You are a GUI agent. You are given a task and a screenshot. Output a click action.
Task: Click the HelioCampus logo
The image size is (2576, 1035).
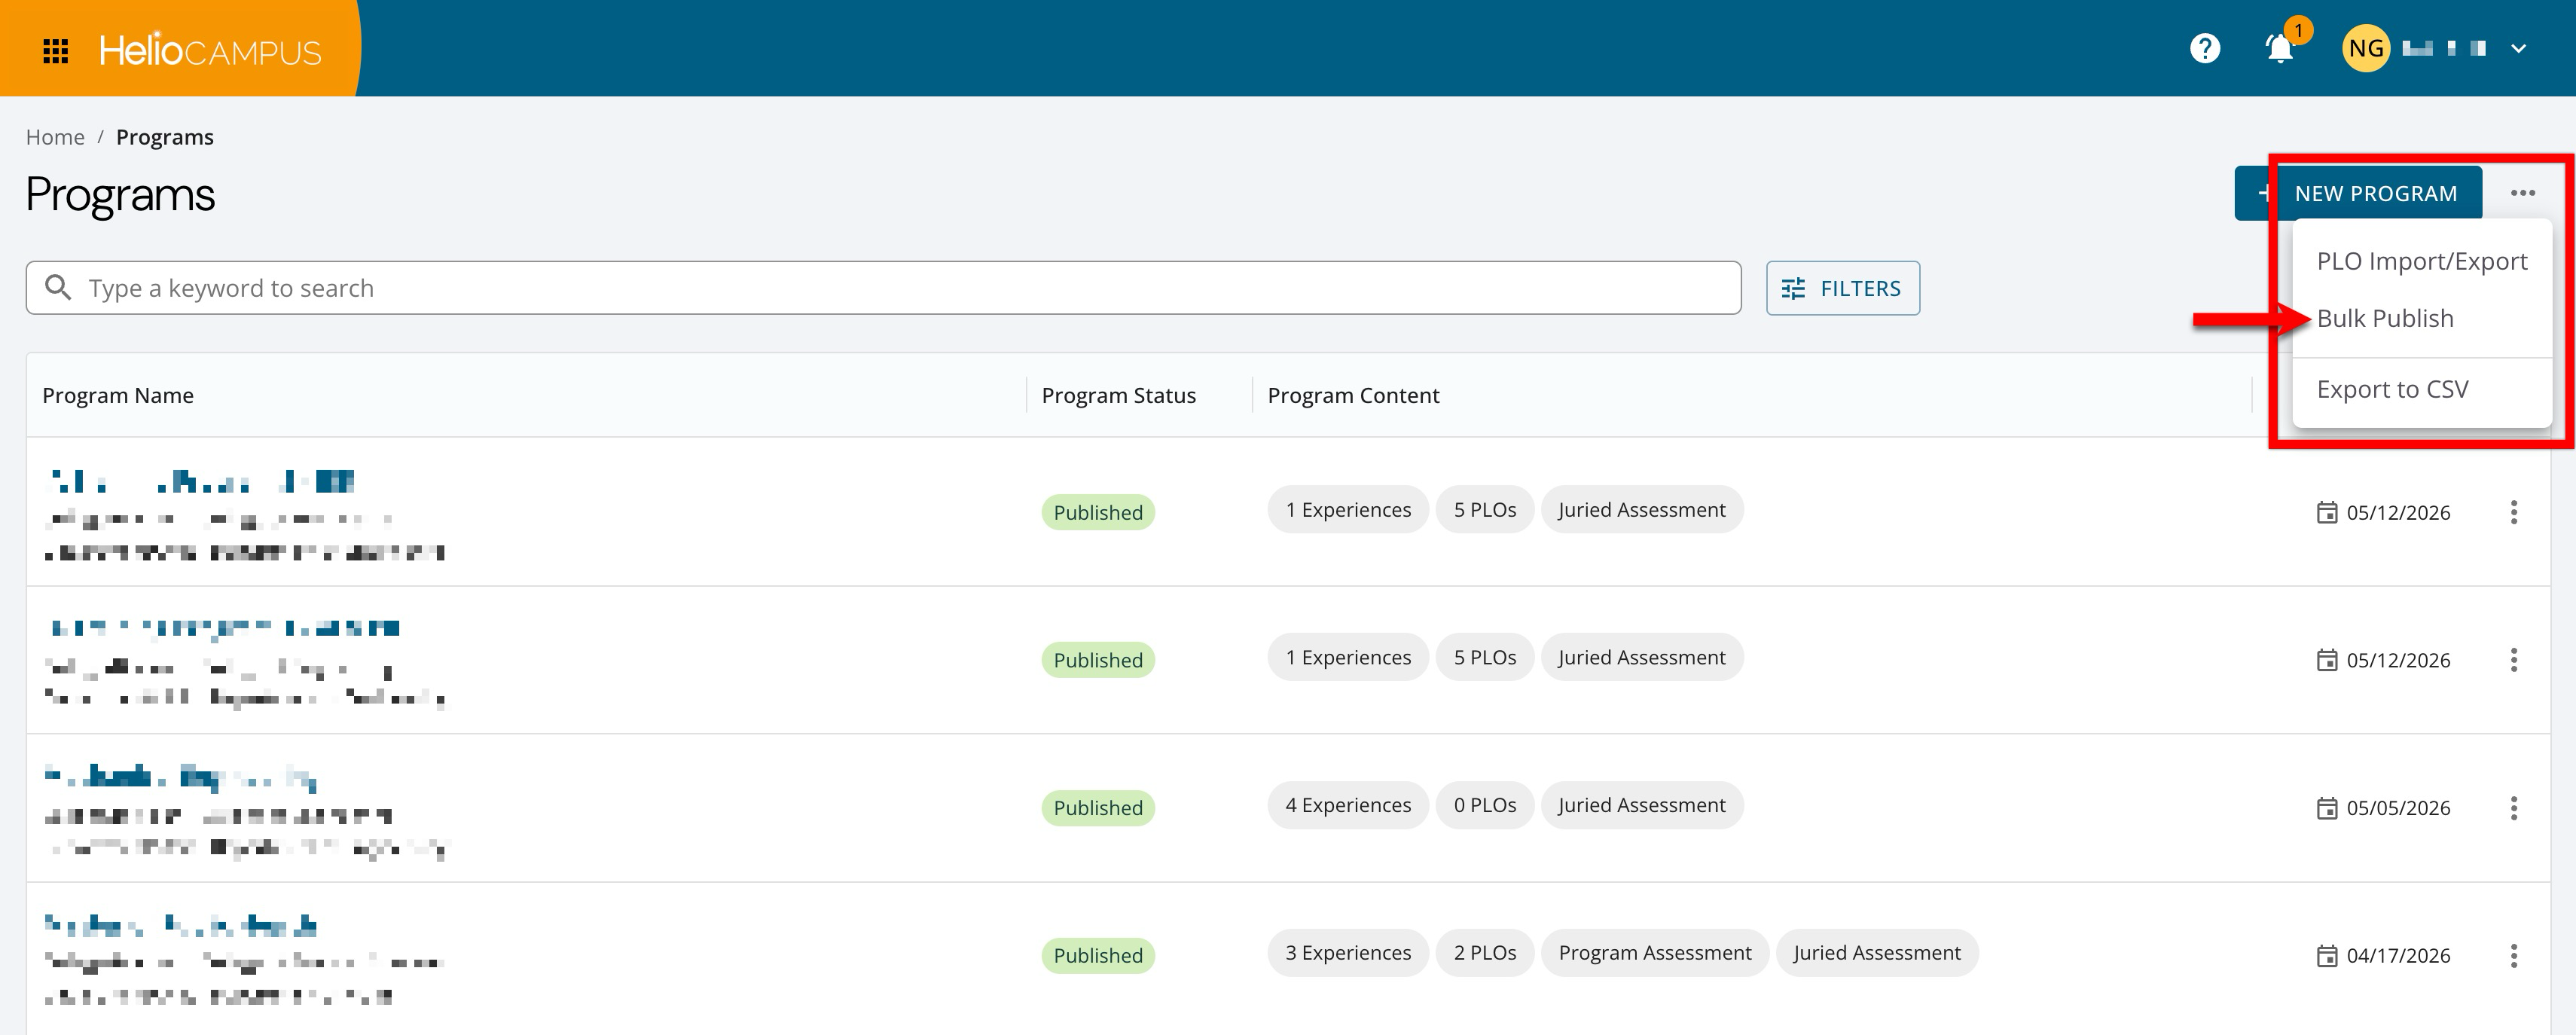[x=210, y=50]
